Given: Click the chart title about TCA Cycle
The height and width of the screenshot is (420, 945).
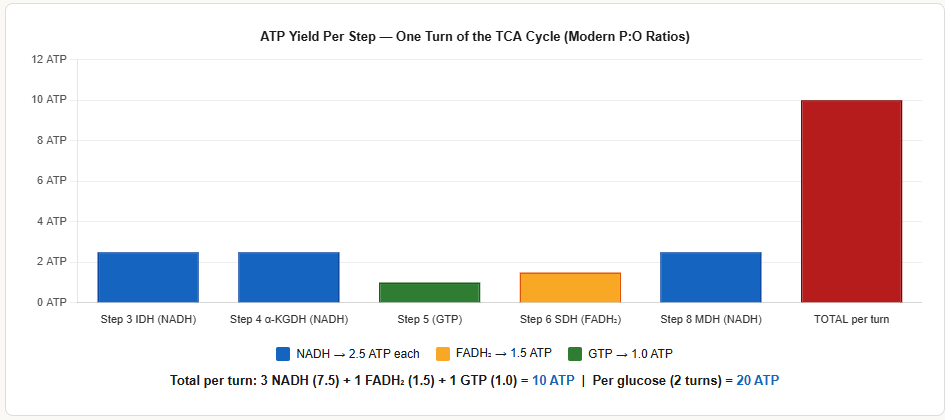Looking at the screenshot, I should click(475, 37).
